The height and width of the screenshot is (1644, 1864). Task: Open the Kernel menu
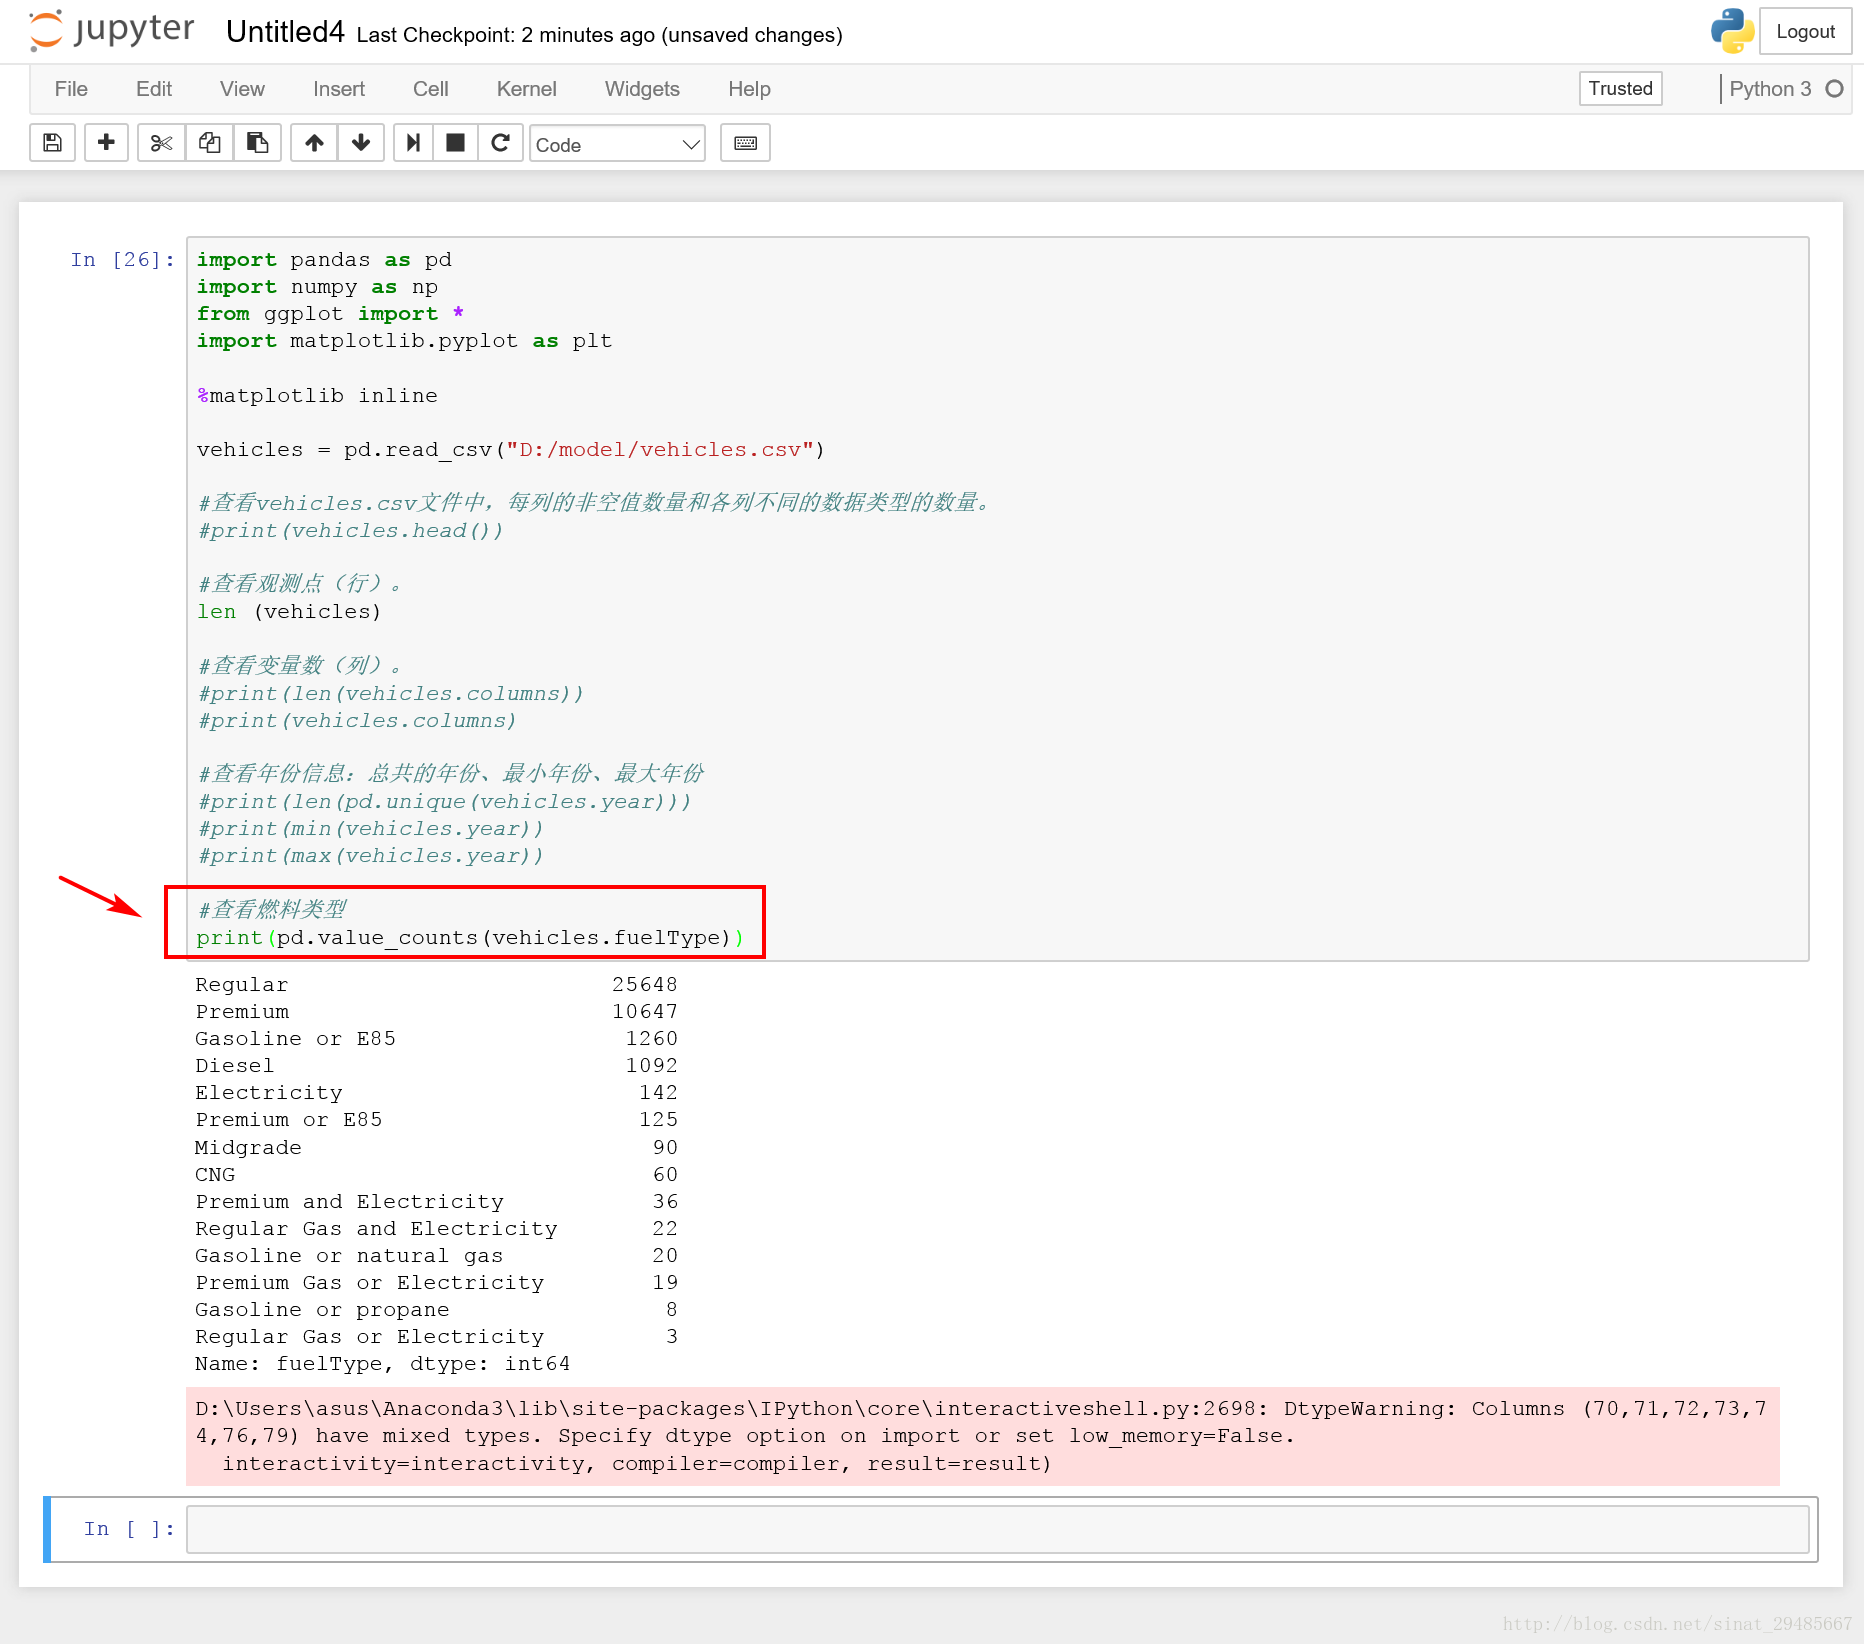pos(527,89)
